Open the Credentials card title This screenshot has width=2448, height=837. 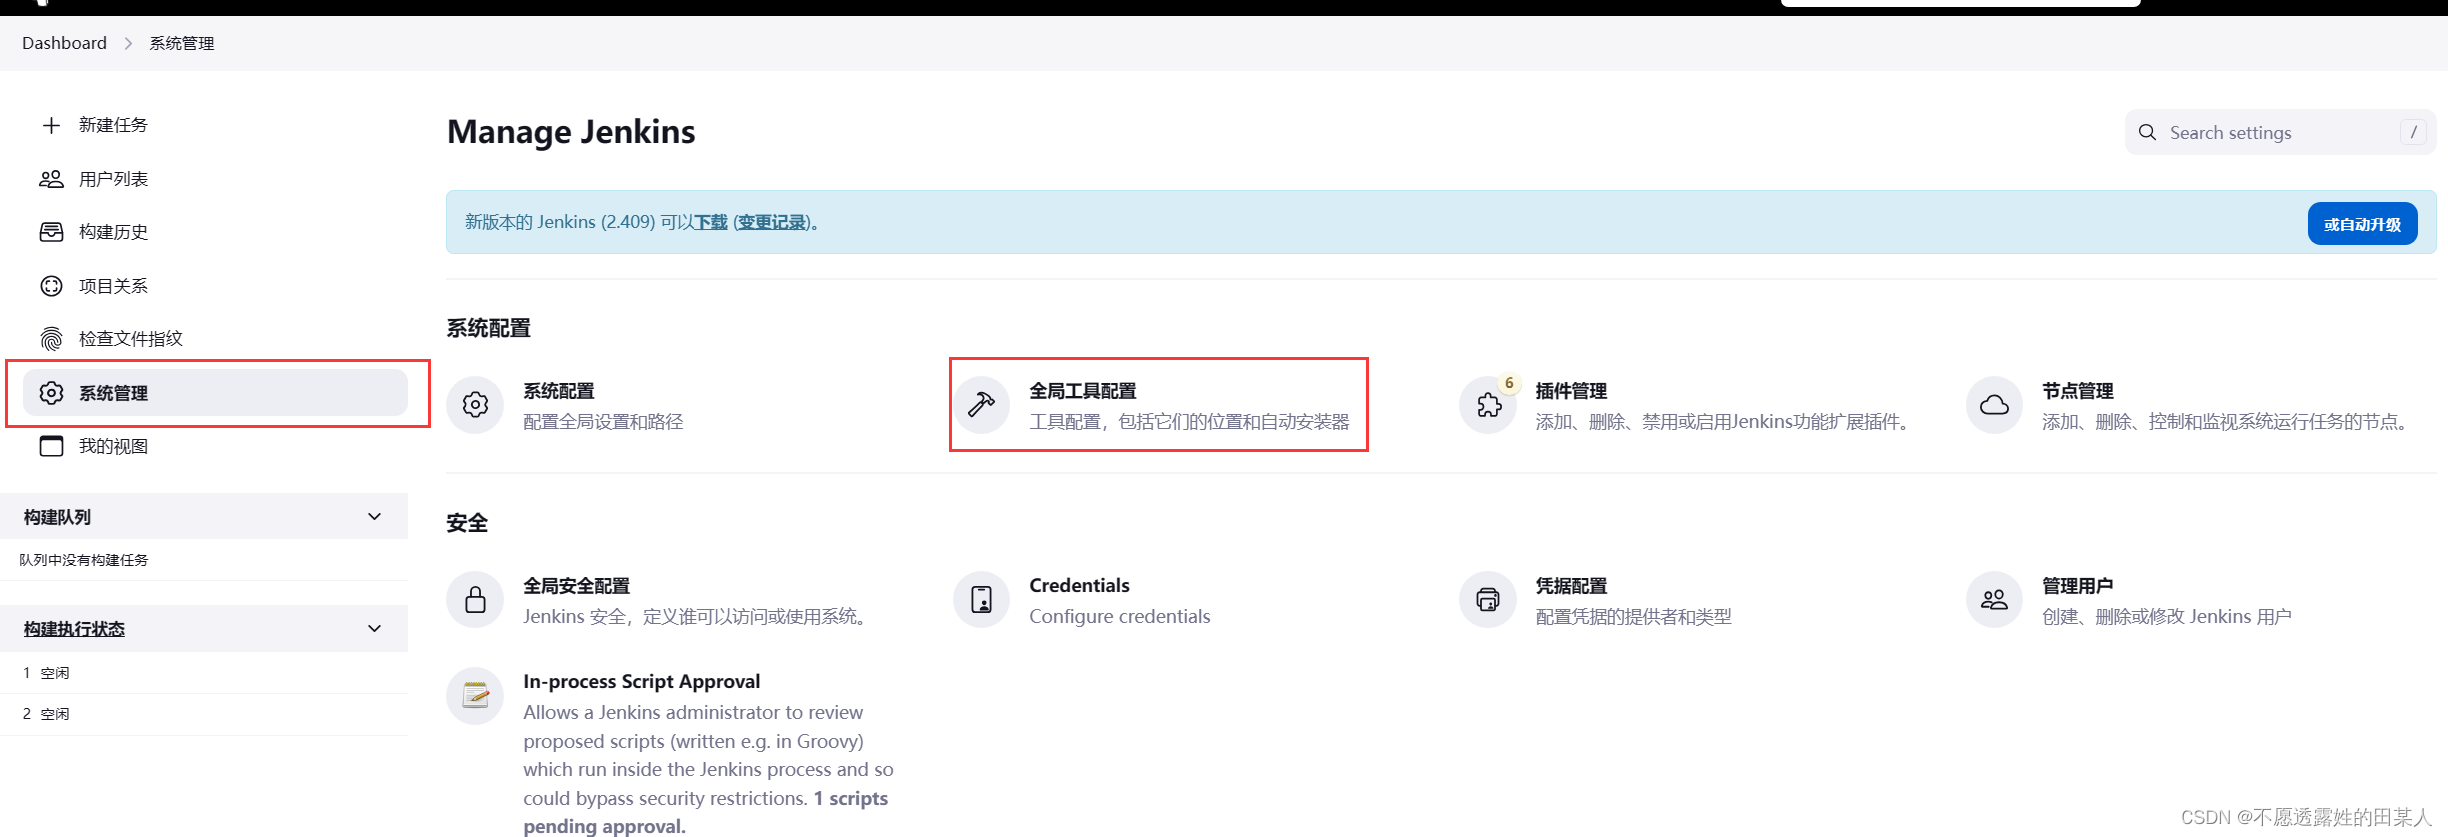point(1079,586)
